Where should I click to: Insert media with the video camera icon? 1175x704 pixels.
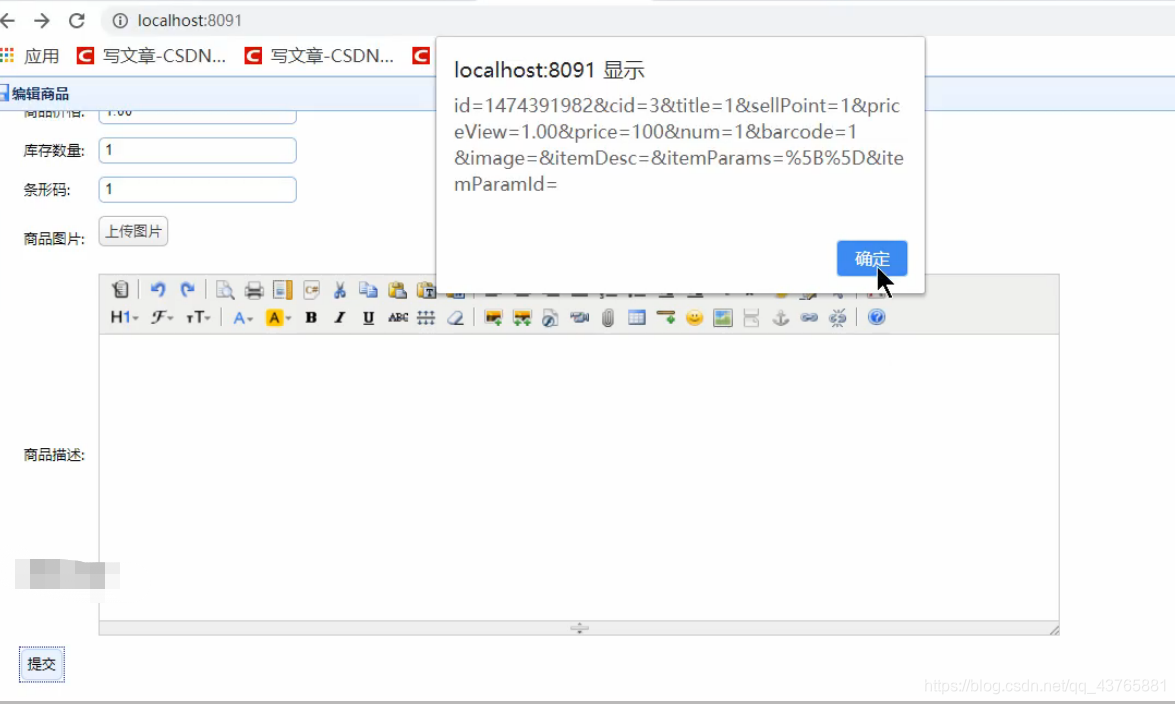(579, 318)
